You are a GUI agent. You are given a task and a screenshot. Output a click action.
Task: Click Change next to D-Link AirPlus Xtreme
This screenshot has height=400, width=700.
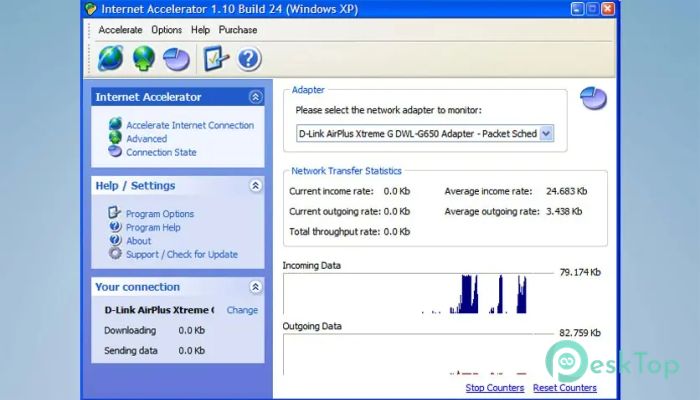point(242,310)
